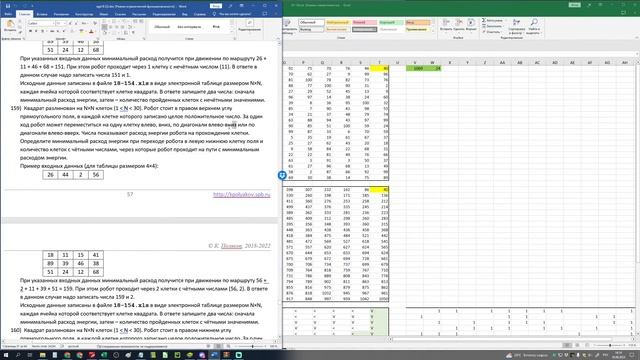Image resolution: width=640 pixels, height=360 pixels.
Task: Adjust the Word zoom slider in status bar
Action: coord(253,346)
